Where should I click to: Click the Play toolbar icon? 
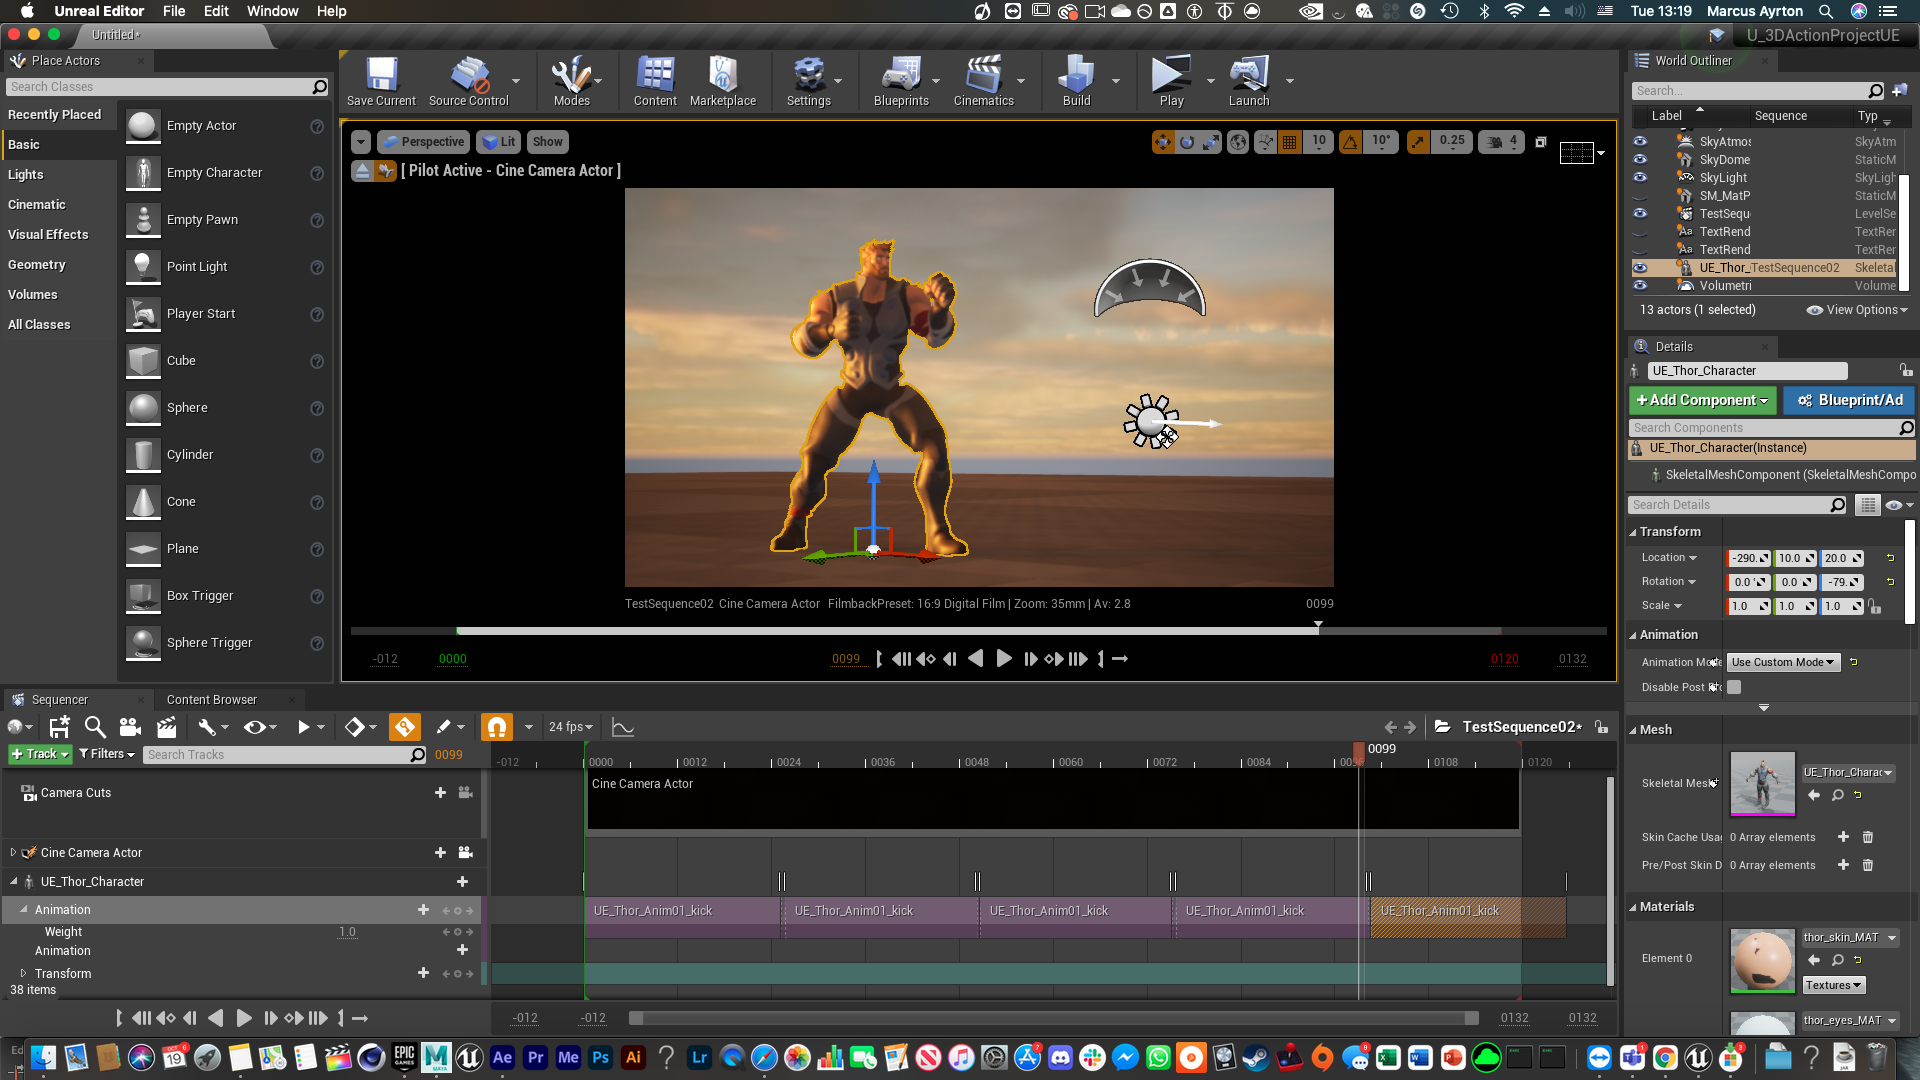tap(1171, 82)
